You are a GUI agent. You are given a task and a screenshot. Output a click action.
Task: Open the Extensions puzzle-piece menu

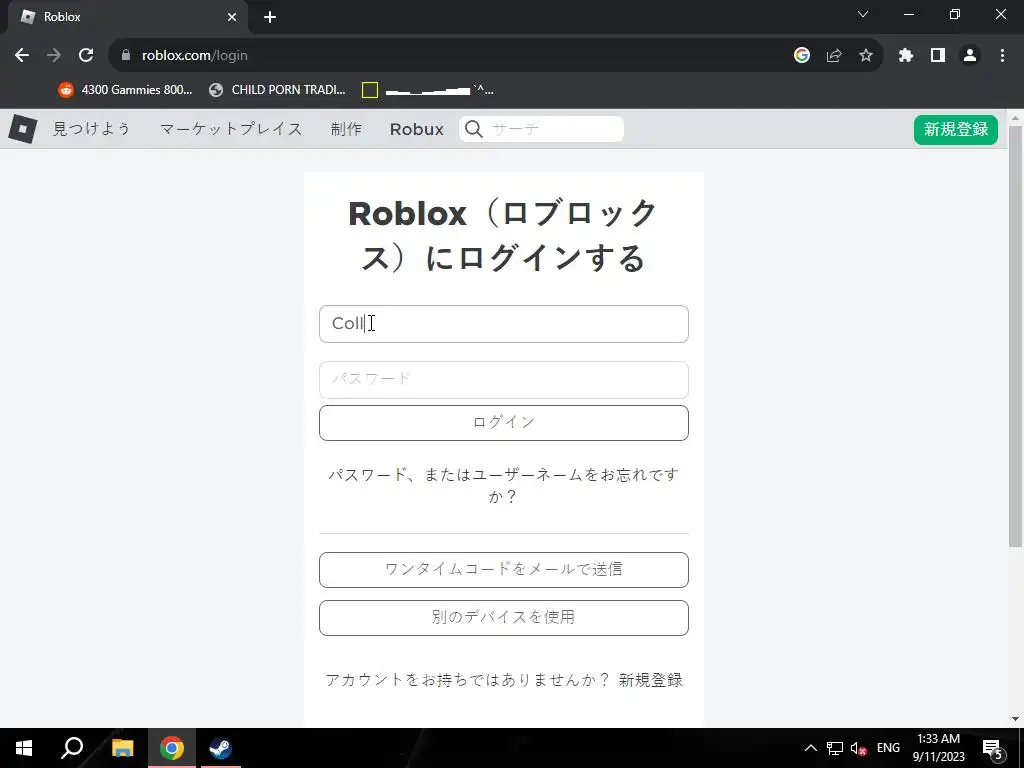(905, 56)
